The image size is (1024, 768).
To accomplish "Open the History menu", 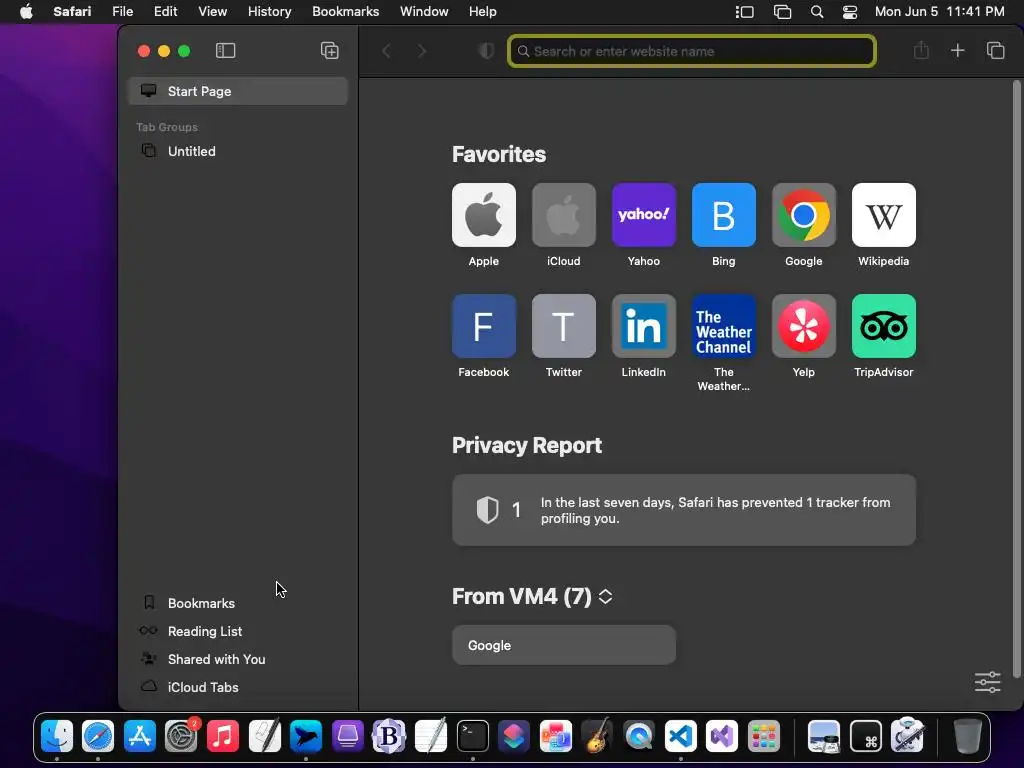I will coord(270,12).
